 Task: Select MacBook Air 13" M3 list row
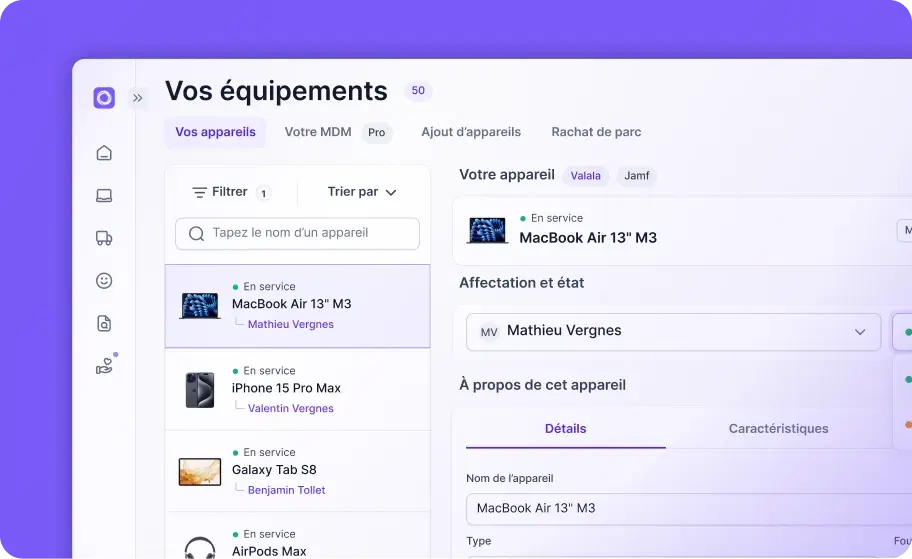click(x=297, y=306)
